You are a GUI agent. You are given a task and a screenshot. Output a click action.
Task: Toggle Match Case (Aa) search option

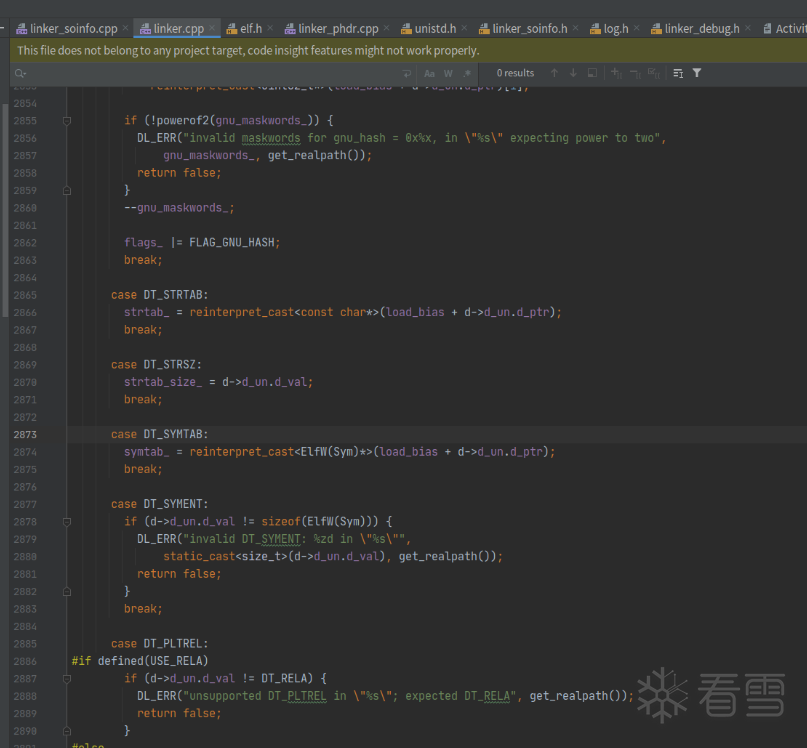click(x=430, y=73)
